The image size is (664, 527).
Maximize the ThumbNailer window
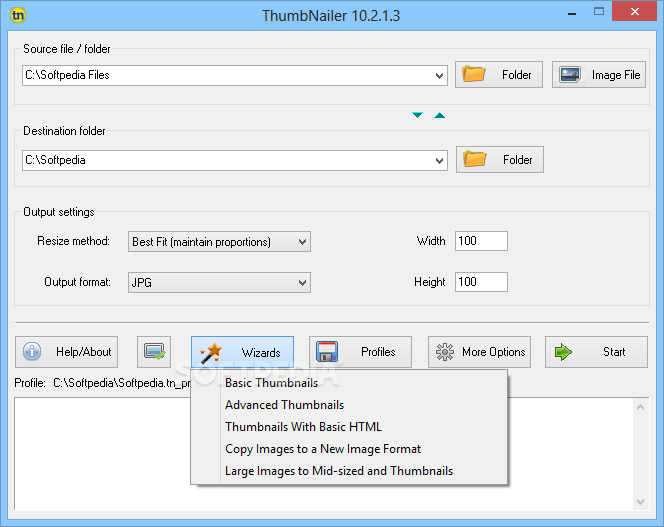599,12
